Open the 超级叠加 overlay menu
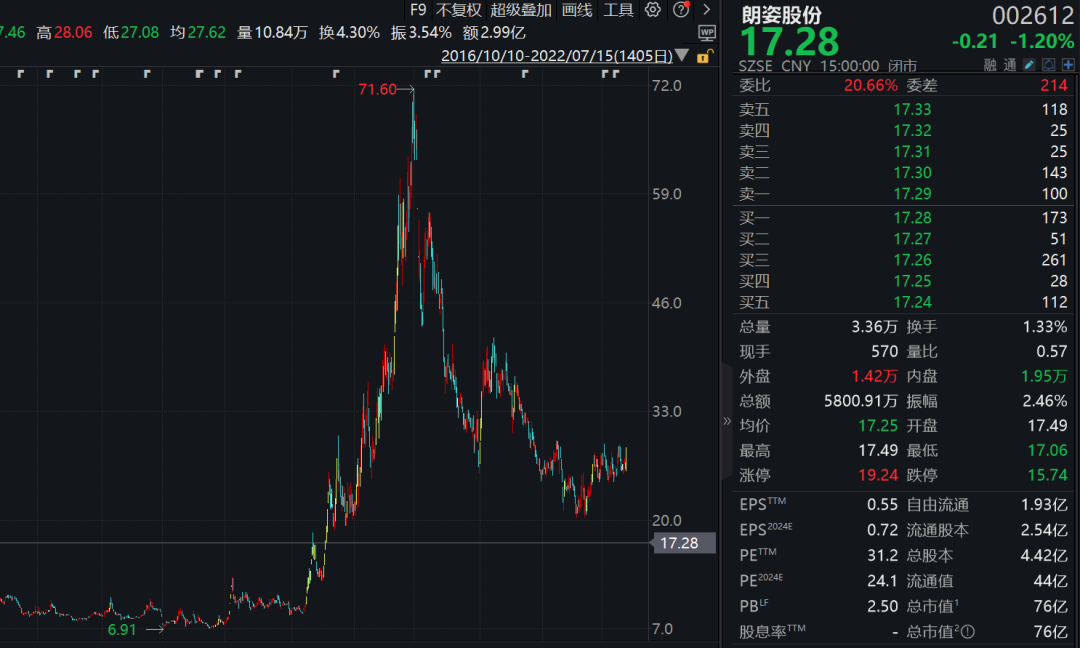Image resolution: width=1080 pixels, height=648 pixels. point(521,10)
